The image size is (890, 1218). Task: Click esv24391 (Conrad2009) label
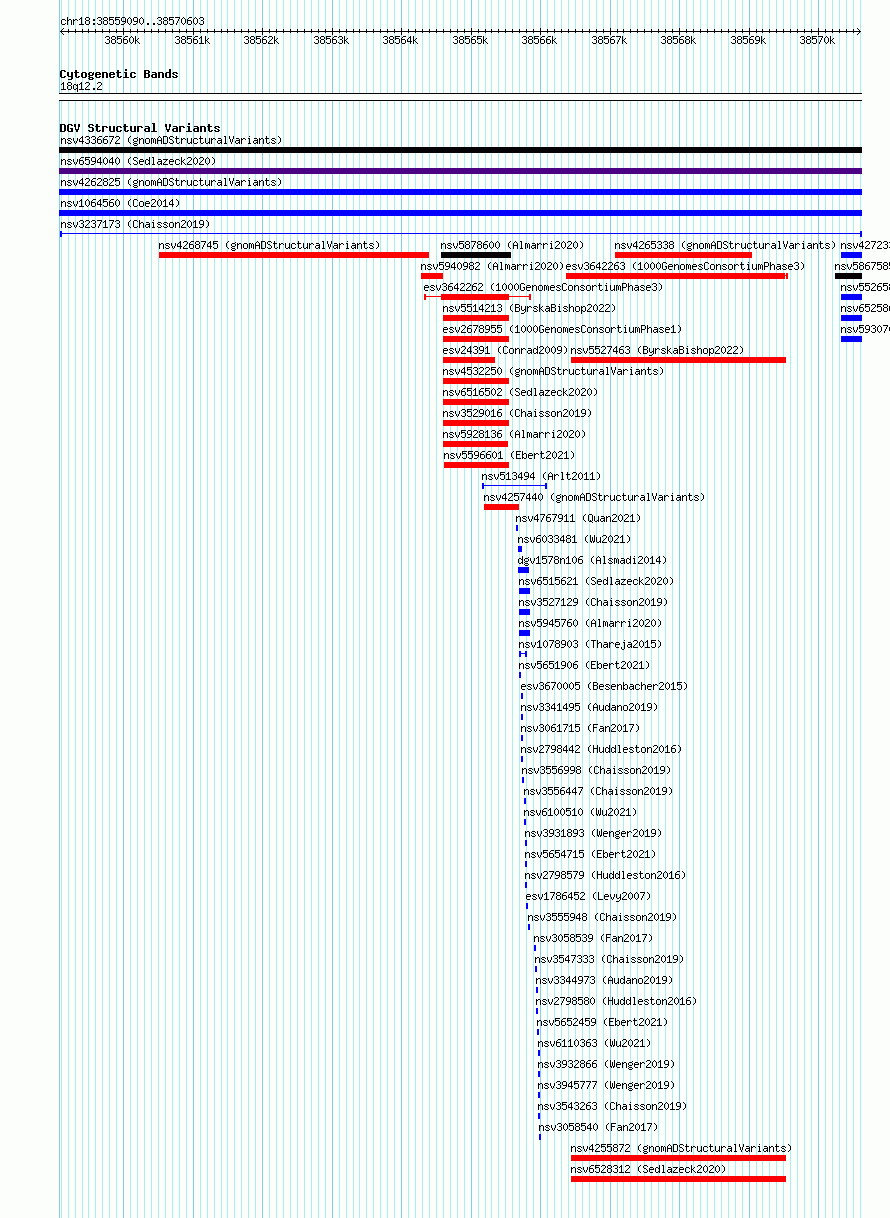506,350
